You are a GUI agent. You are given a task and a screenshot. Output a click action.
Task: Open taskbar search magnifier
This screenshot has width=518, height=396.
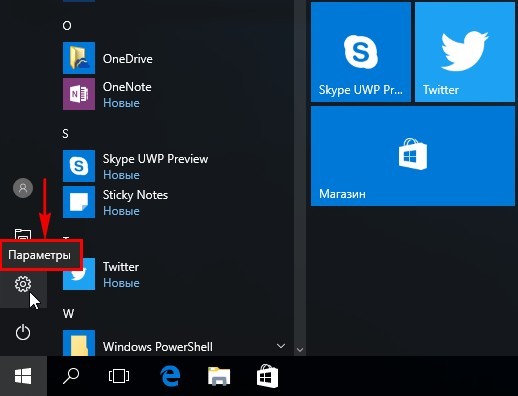71,376
